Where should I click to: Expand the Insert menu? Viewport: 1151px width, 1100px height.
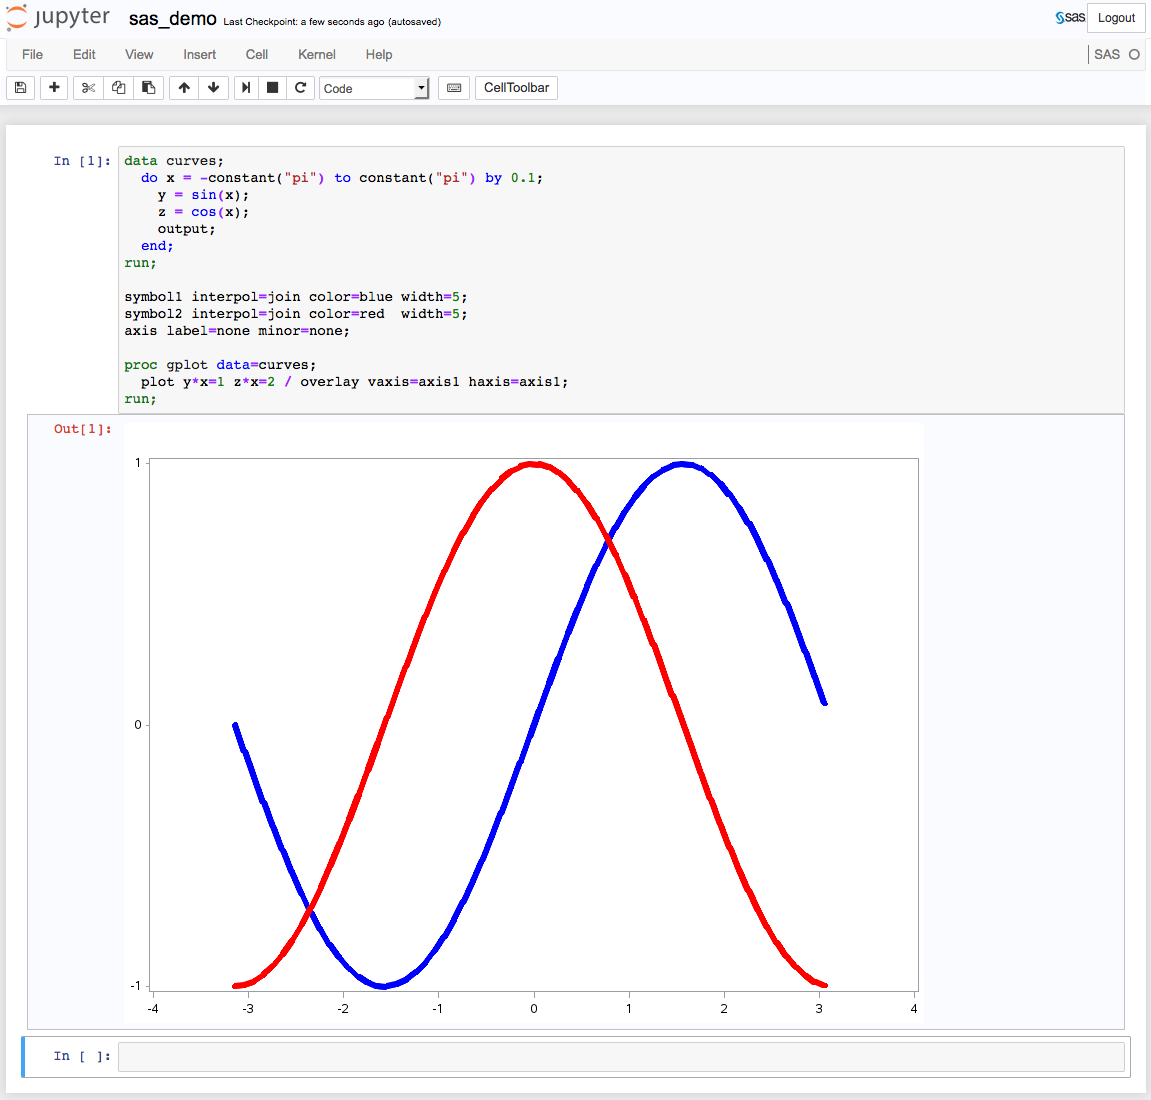point(199,55)
